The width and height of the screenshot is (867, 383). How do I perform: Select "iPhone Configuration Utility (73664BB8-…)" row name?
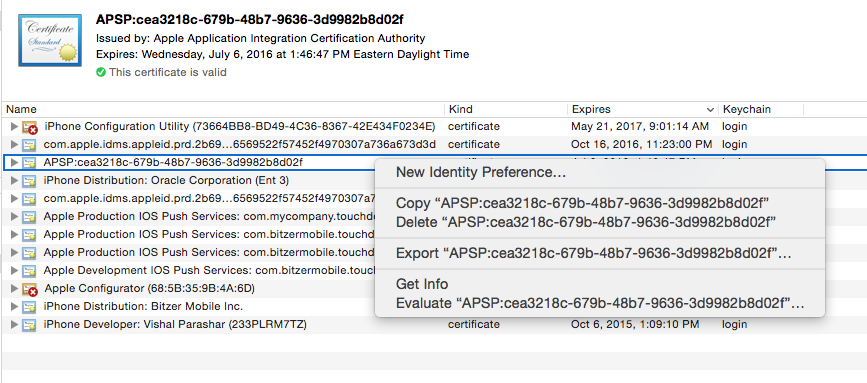(x=239, y=127)
